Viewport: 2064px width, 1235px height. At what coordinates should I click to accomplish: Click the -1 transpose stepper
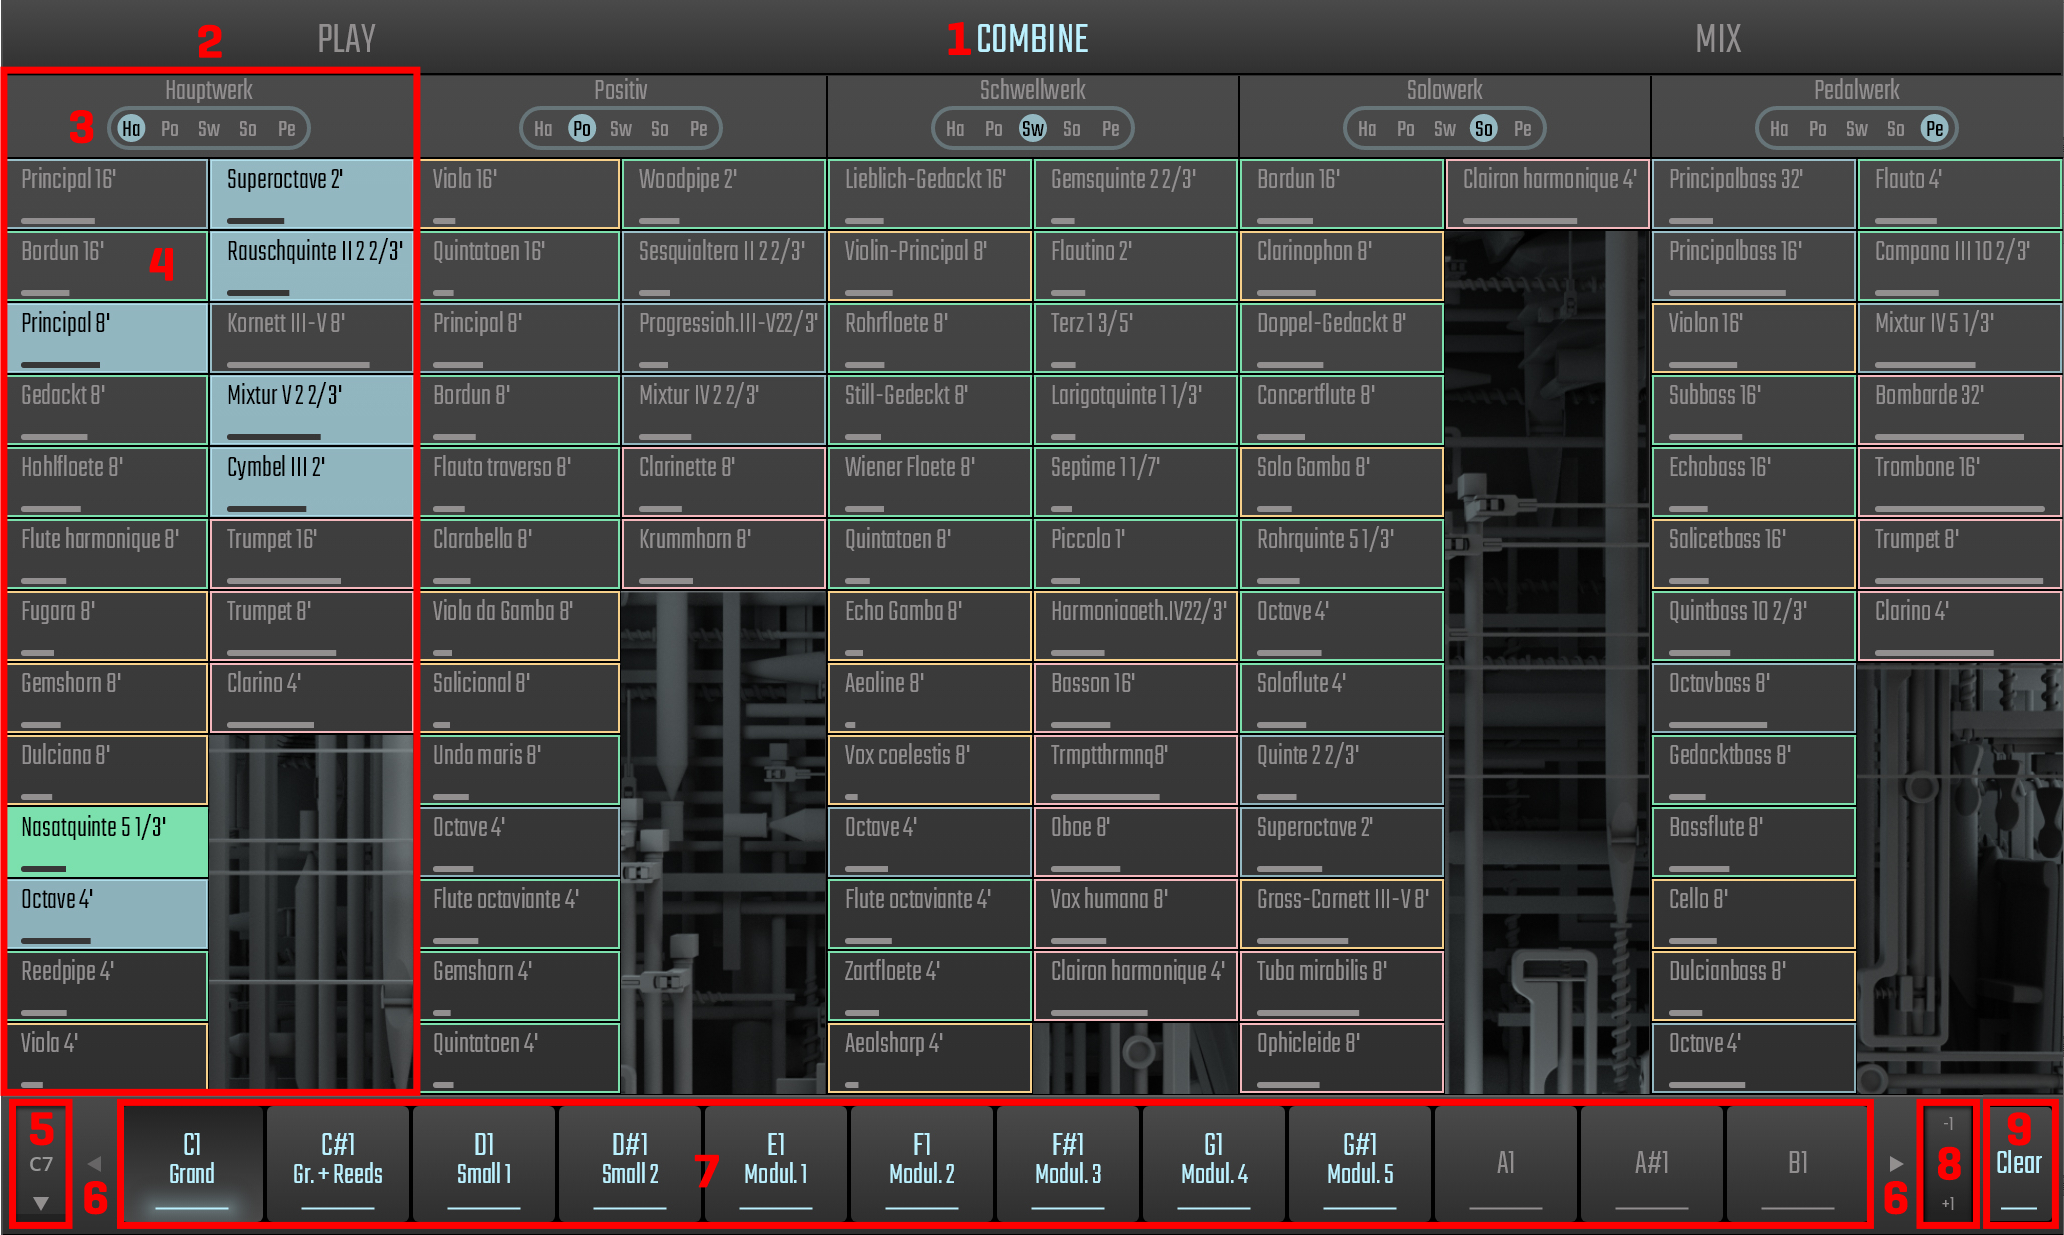point(1947,1124)
